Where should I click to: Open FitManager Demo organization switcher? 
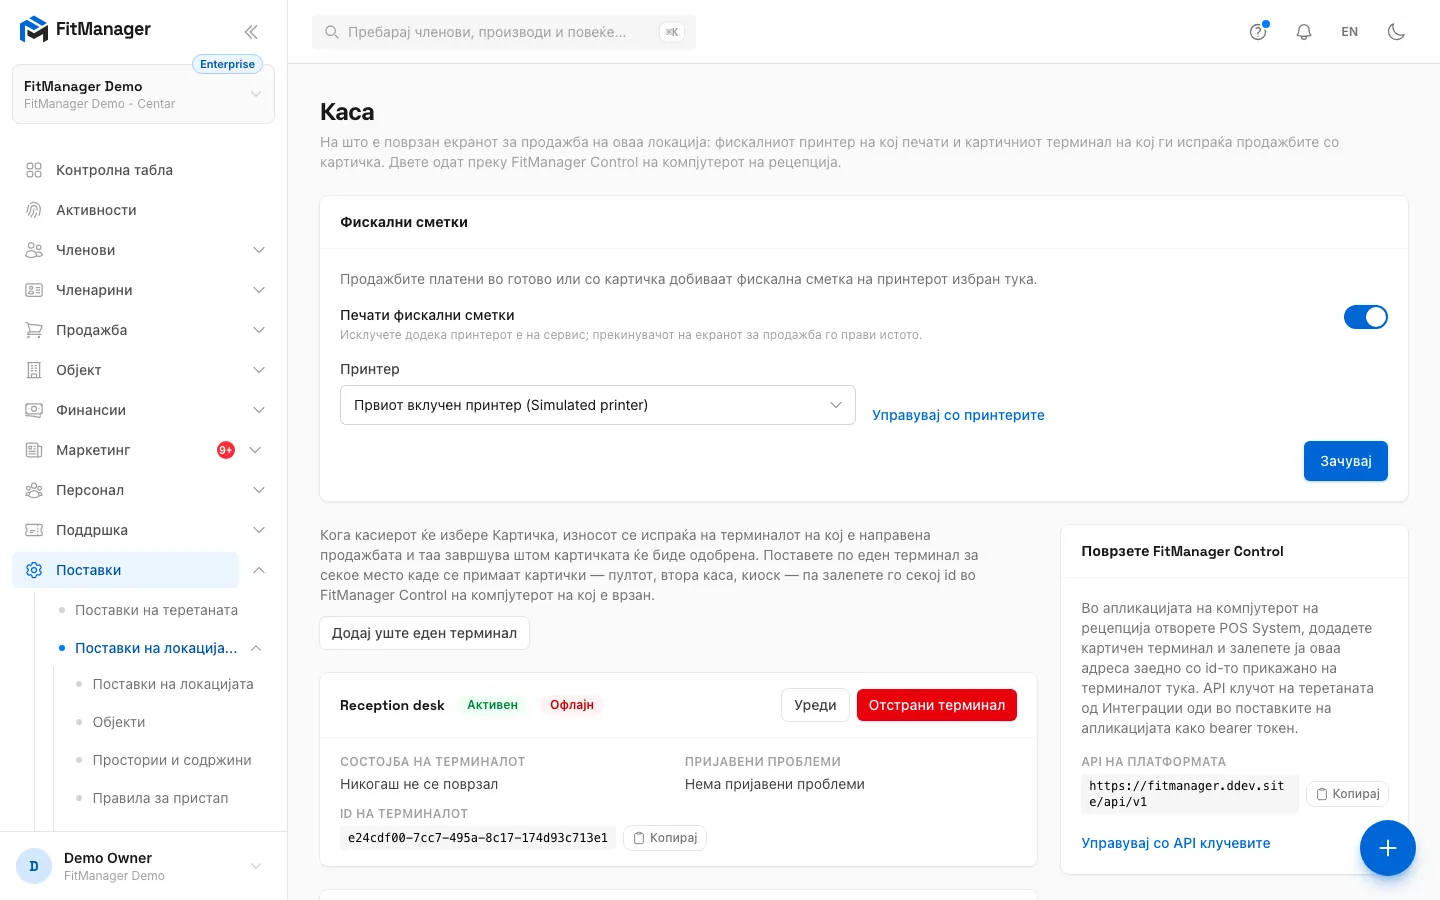(143, 94)
